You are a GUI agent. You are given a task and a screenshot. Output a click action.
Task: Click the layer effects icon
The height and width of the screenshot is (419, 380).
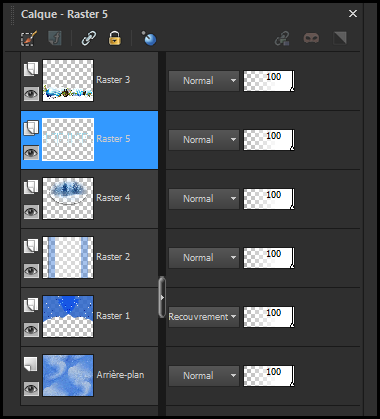55,38
